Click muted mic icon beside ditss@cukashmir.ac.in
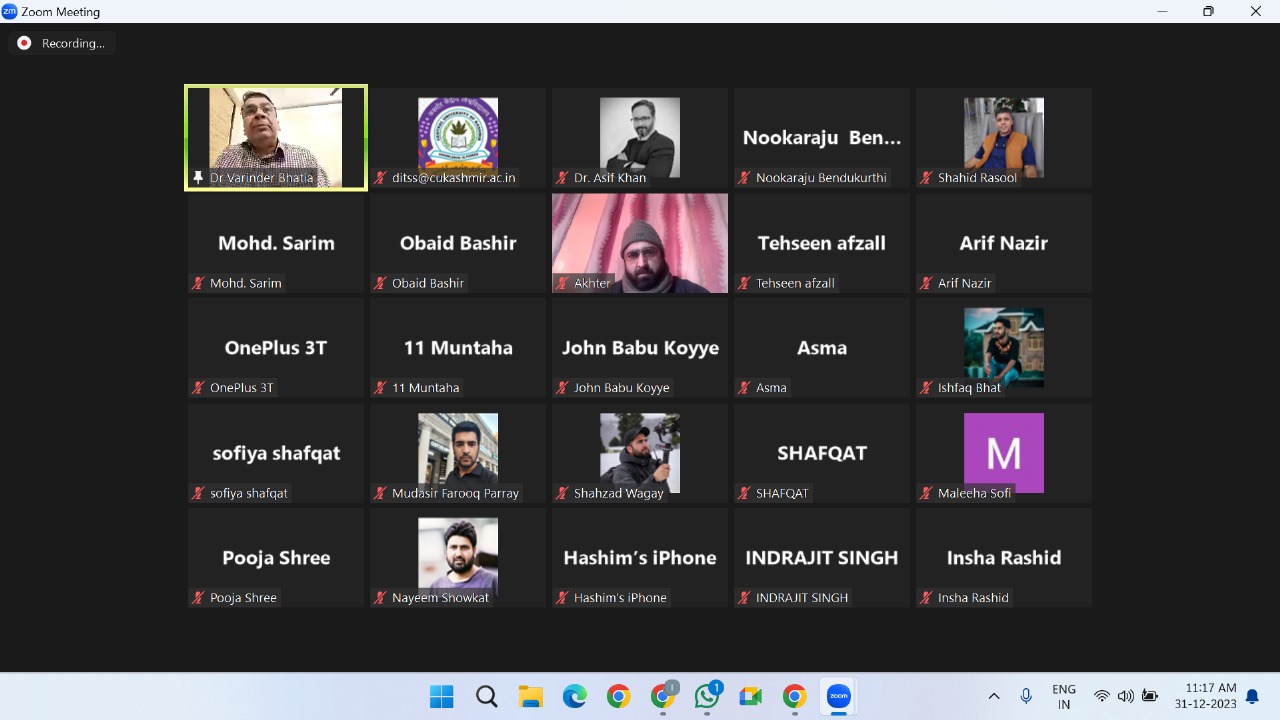 click(380, 178)
